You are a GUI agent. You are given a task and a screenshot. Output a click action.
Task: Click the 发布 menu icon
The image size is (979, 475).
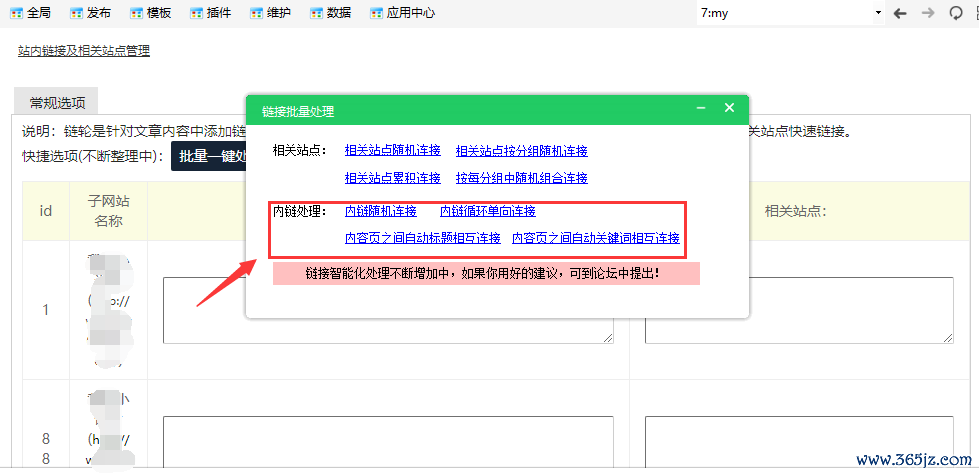[78, 13]
